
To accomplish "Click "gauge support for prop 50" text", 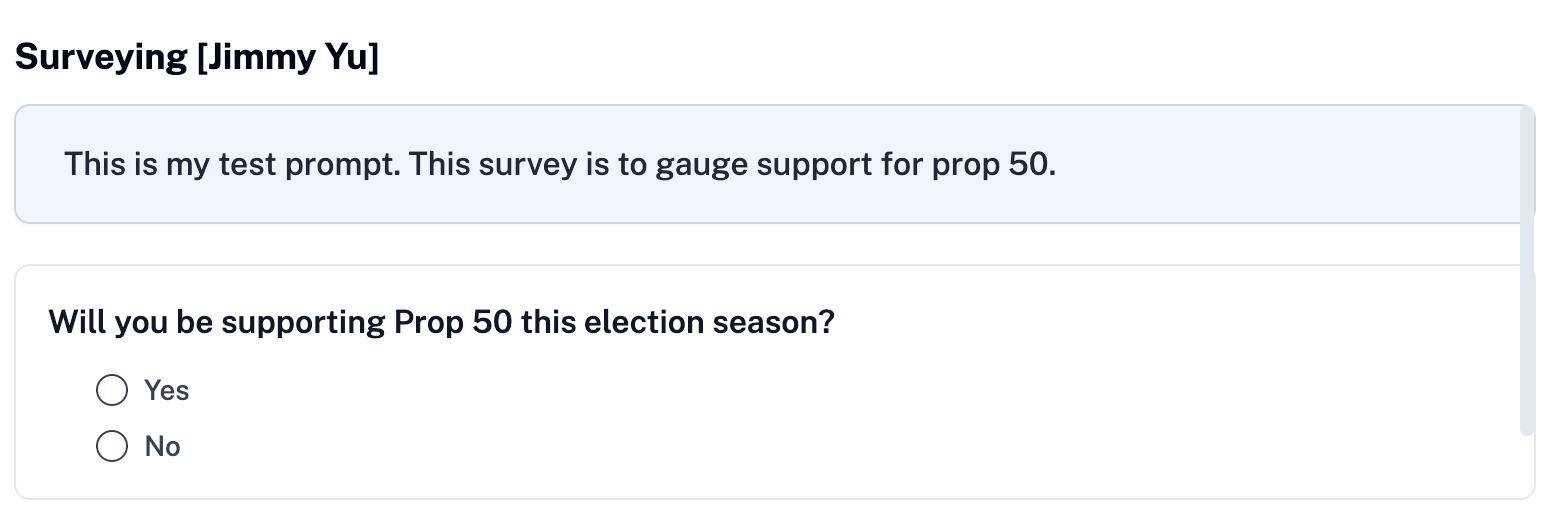I will click(855, 164).
